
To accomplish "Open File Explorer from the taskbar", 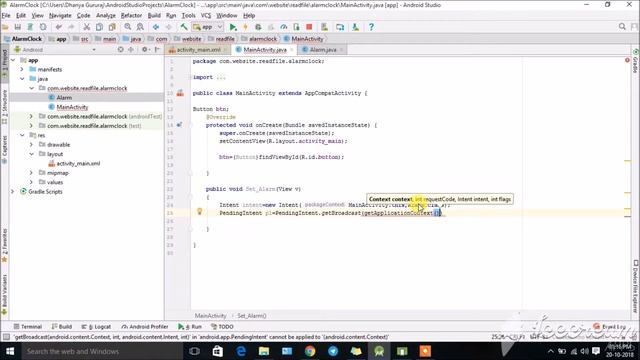I will (x=264, y=351).
